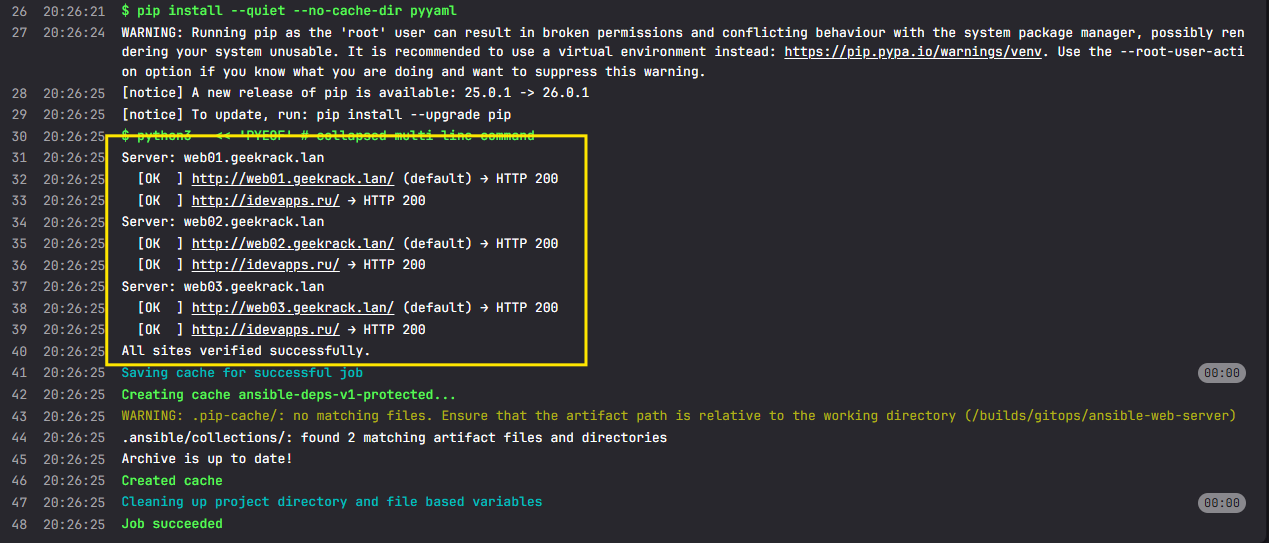Open idevapps.ru link on log line 39
The height and width of the screenshot is (543, 1269).
pos(265,329)
